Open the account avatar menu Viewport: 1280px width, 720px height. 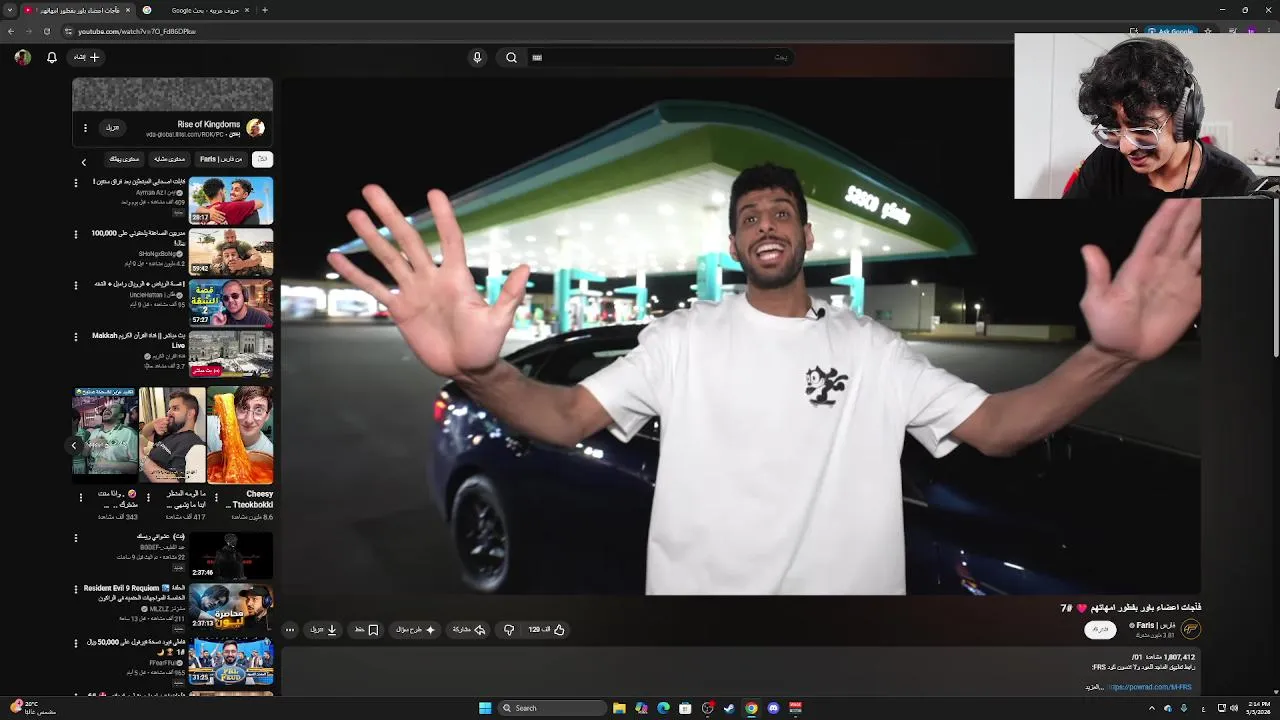(x=22, y=57)
